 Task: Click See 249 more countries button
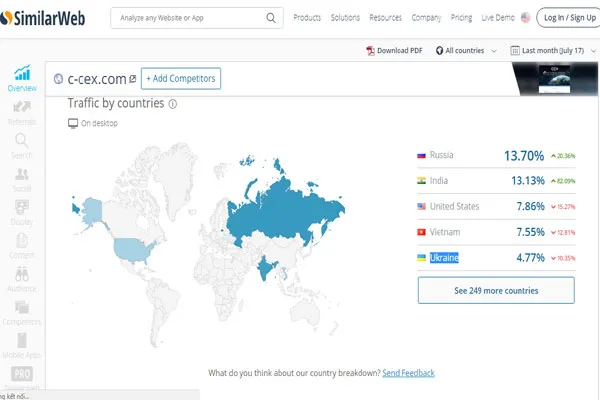[x=496, y=291]
